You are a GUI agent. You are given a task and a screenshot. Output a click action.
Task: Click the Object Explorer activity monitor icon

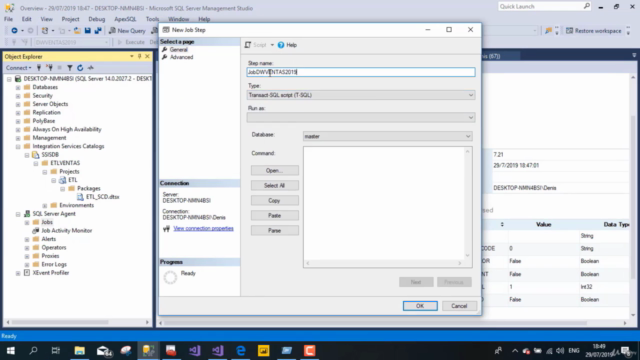[x=91, y=68]
